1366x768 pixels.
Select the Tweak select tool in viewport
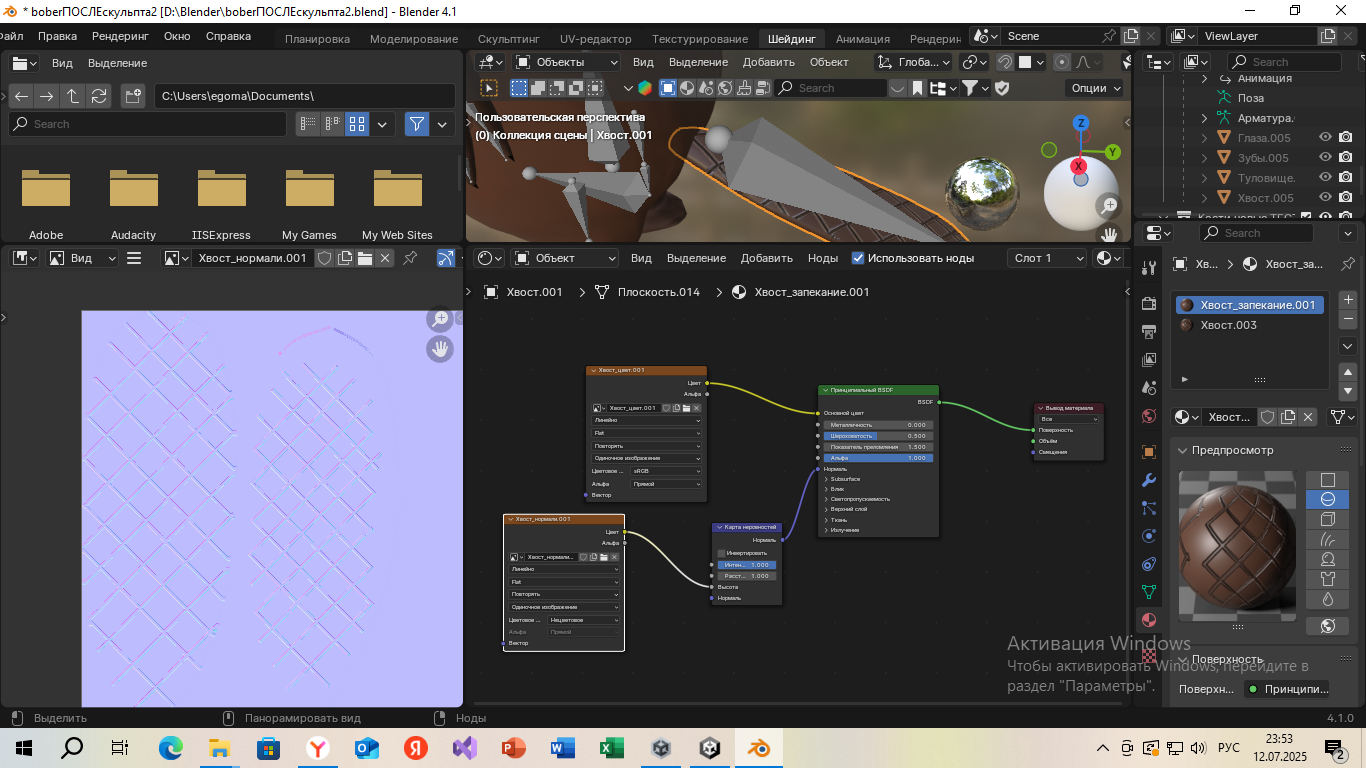point(488,88)
